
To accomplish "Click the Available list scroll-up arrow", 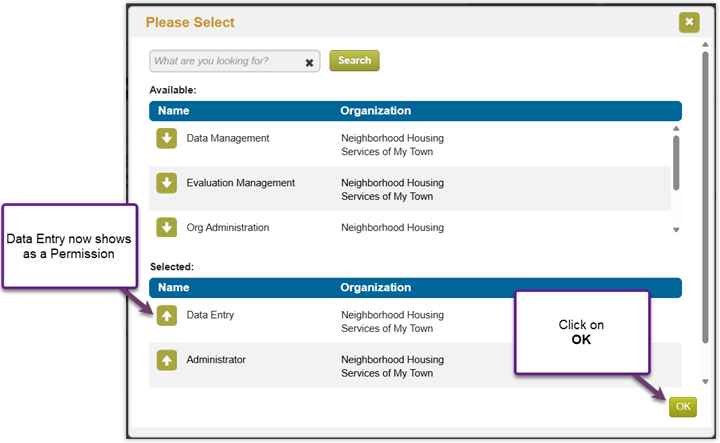I will 676,129.
